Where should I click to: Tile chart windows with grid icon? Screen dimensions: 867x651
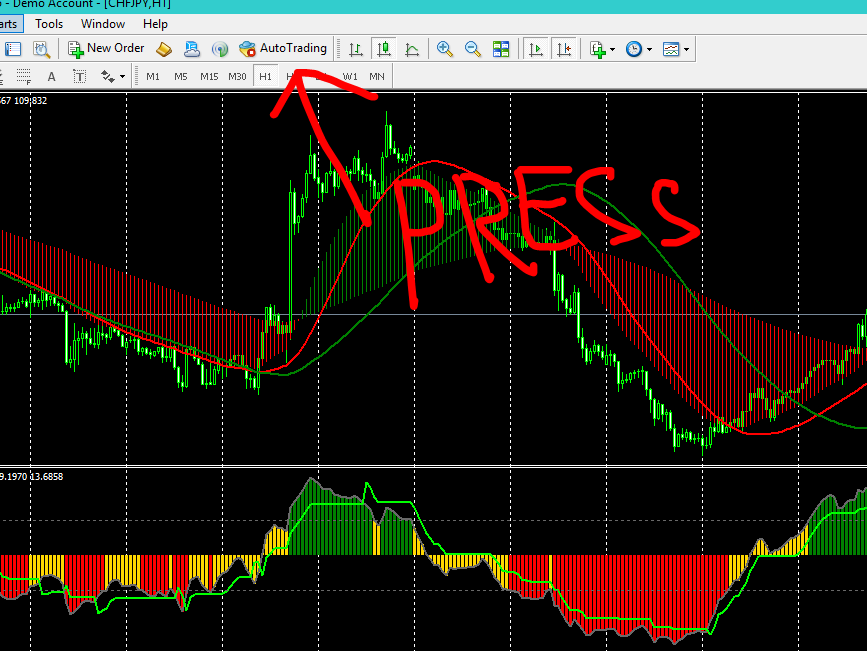501,49
